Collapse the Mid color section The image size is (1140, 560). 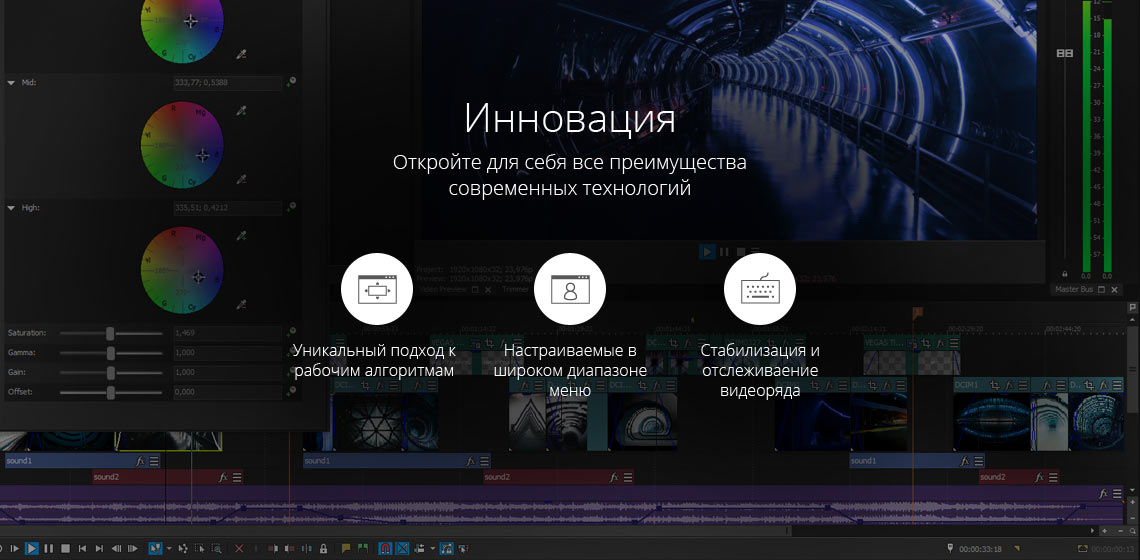pos(11,83)
